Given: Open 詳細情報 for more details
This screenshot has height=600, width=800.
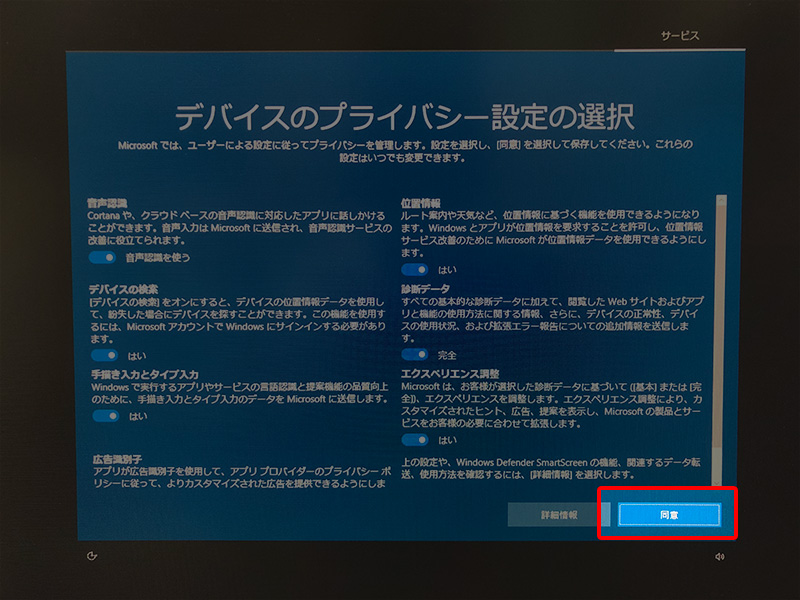Looking at the screenshot, I should click(557, 514).
